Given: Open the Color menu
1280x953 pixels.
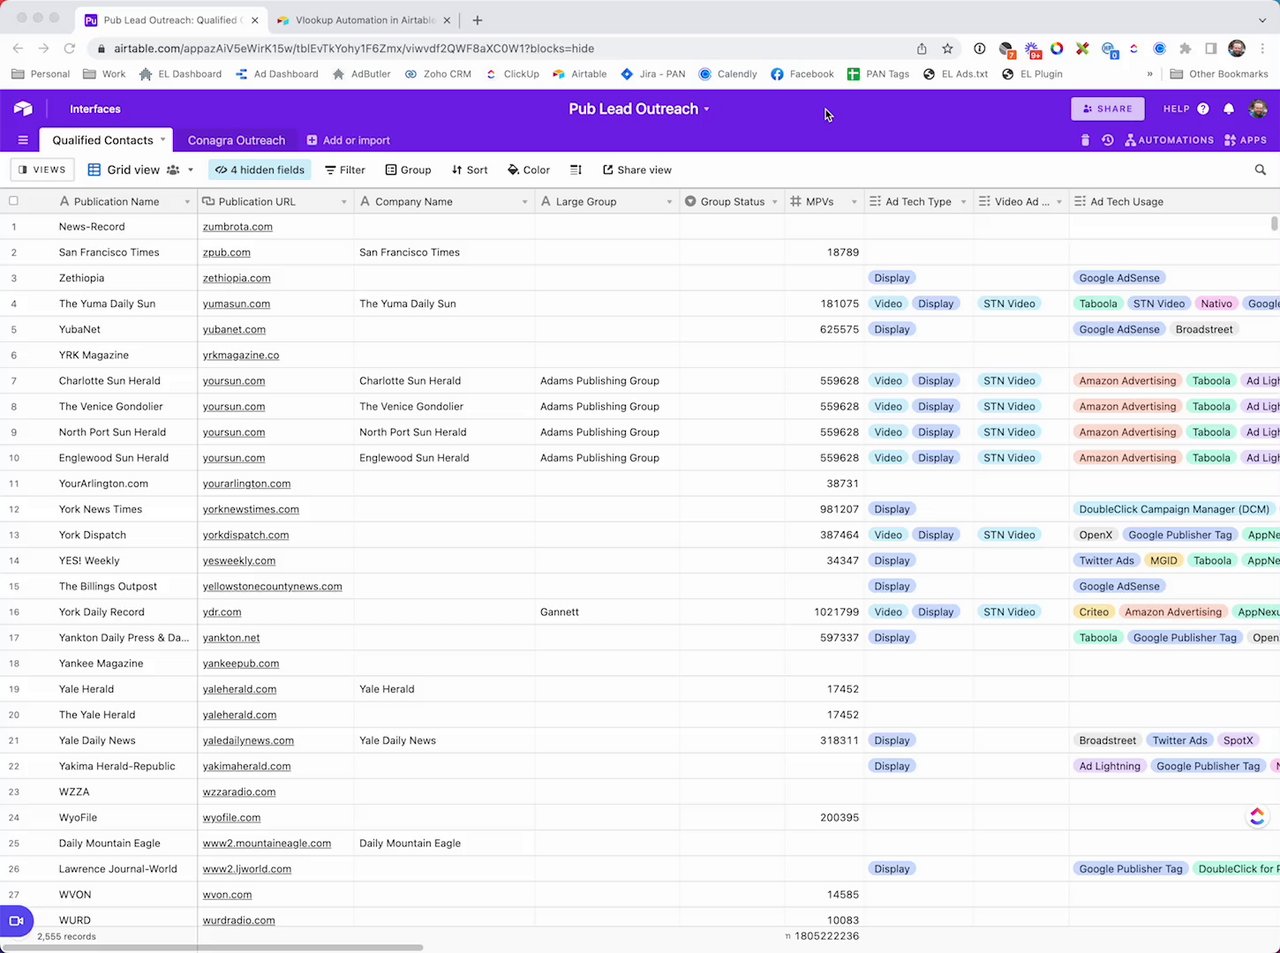Looking at the screenshot, I should [529, 170].
